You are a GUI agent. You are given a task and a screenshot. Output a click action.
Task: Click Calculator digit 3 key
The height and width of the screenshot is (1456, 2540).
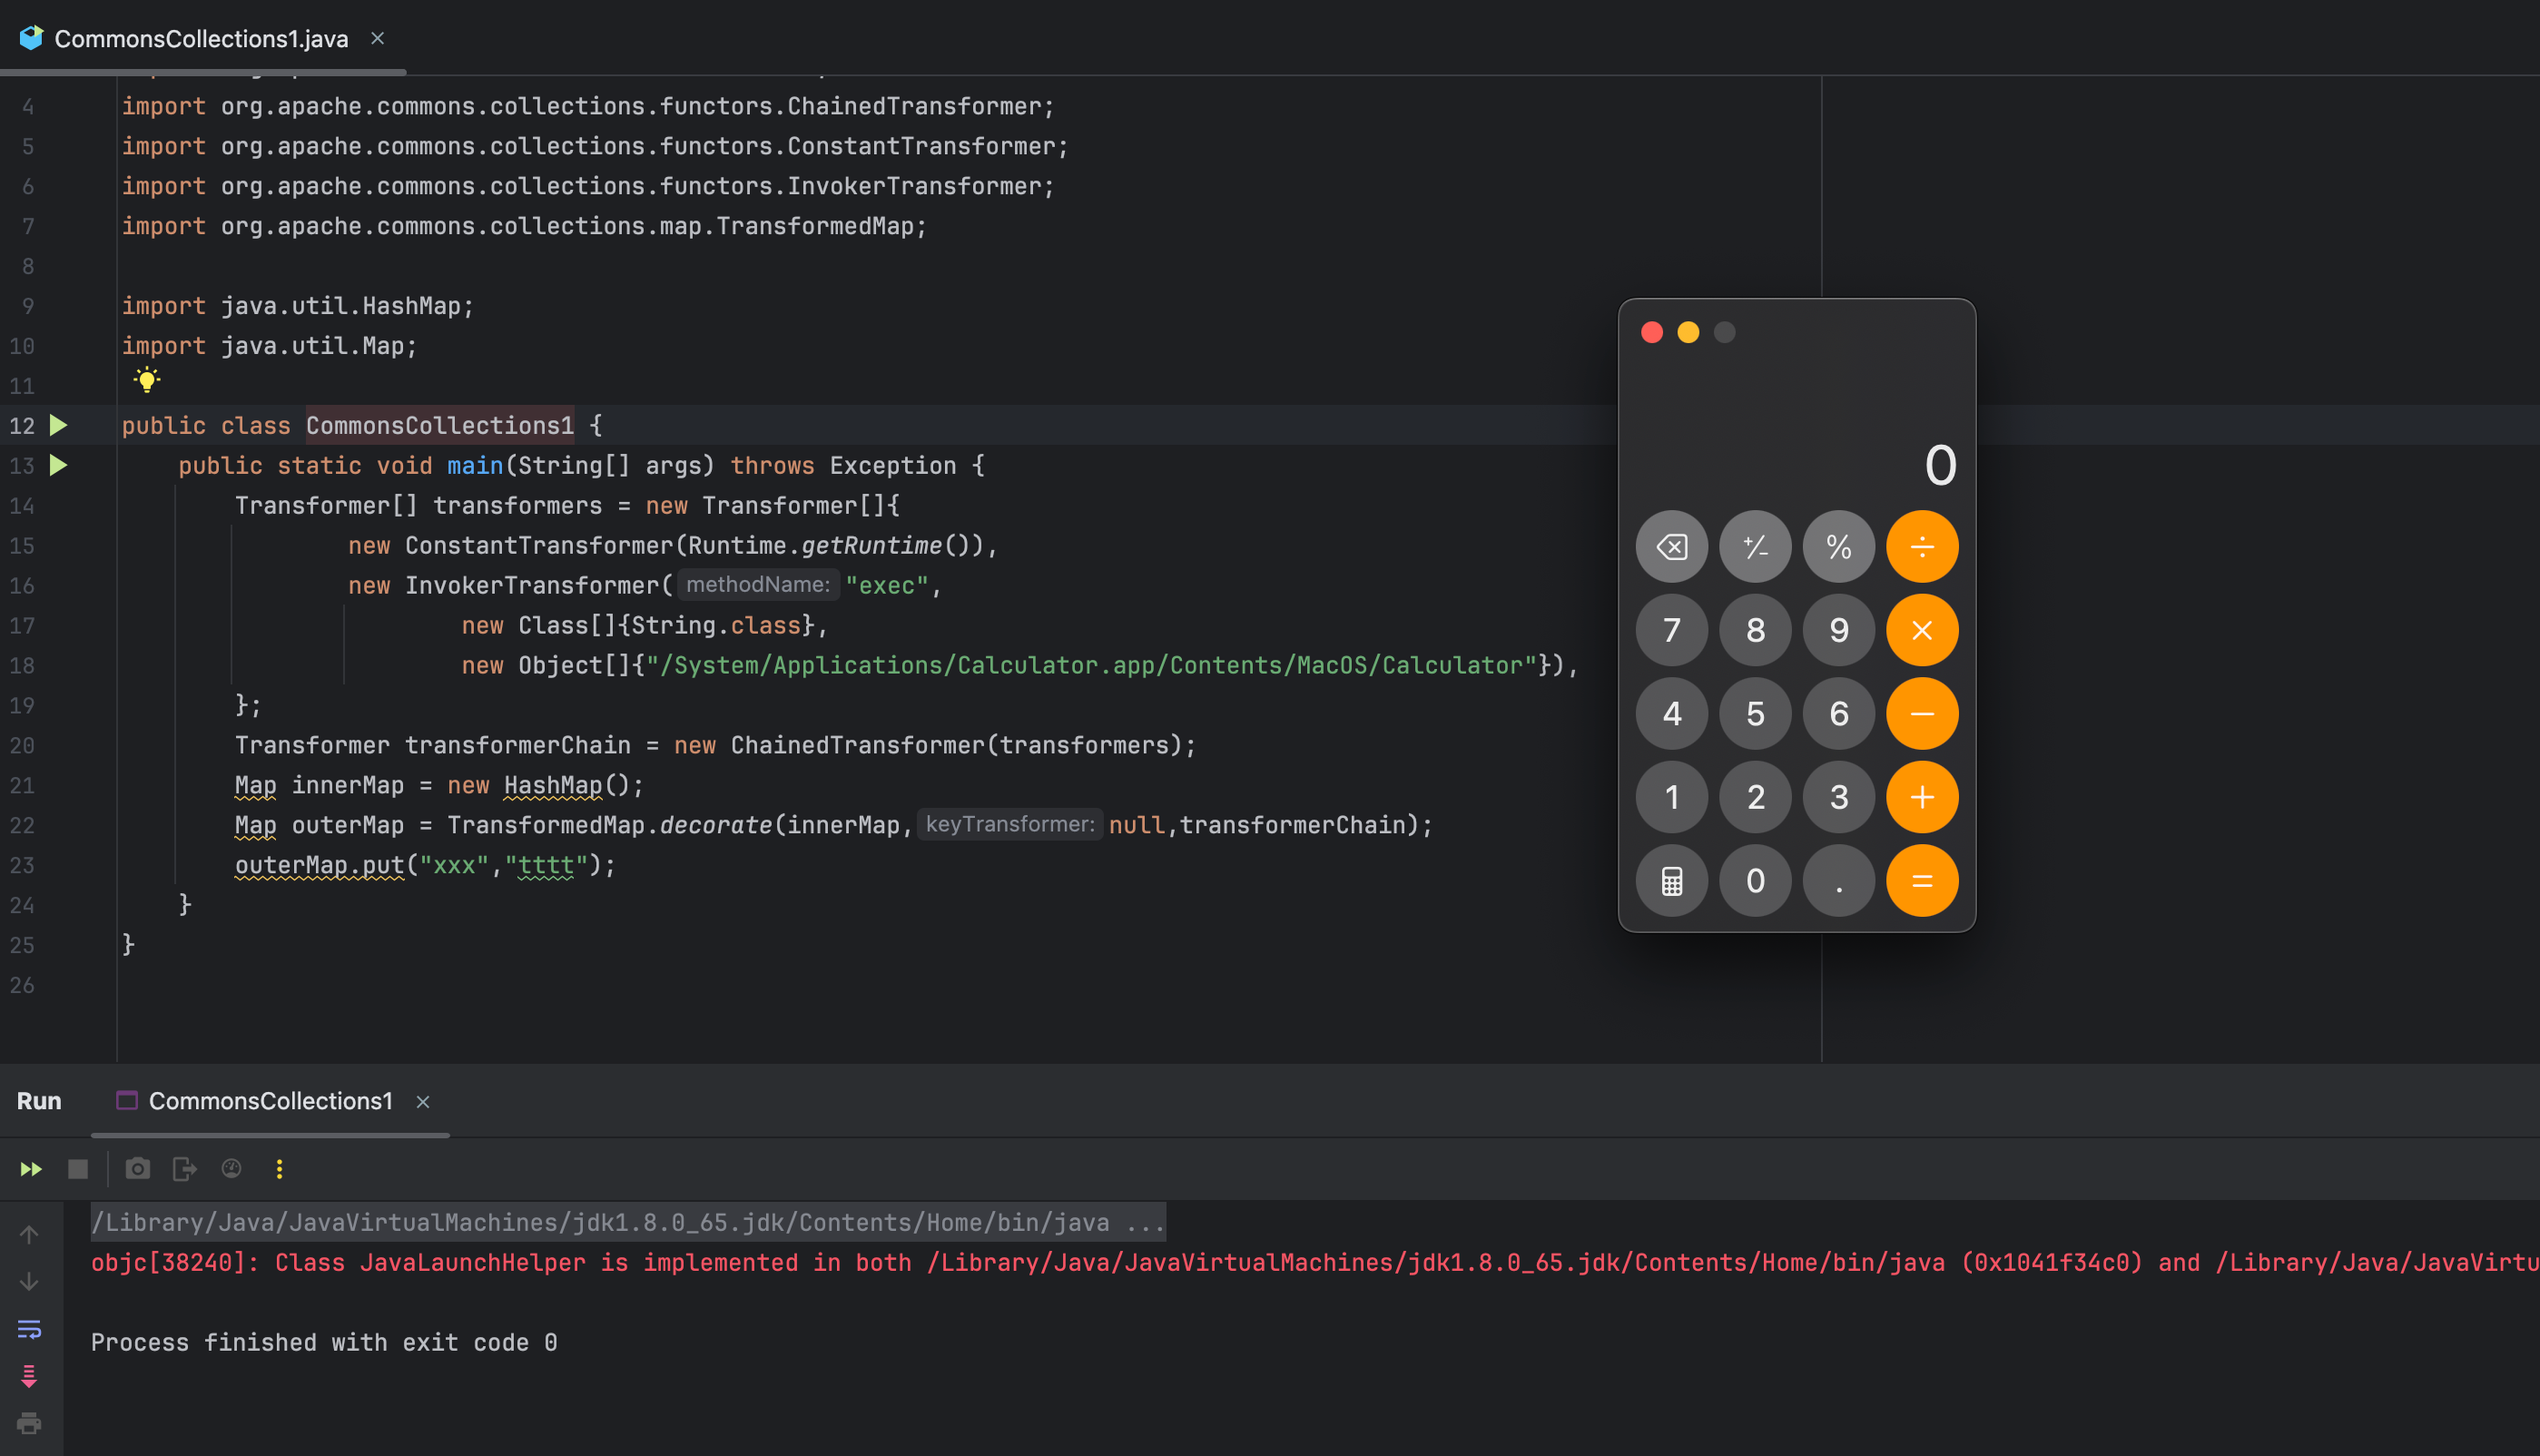[x=1839, y=797]
